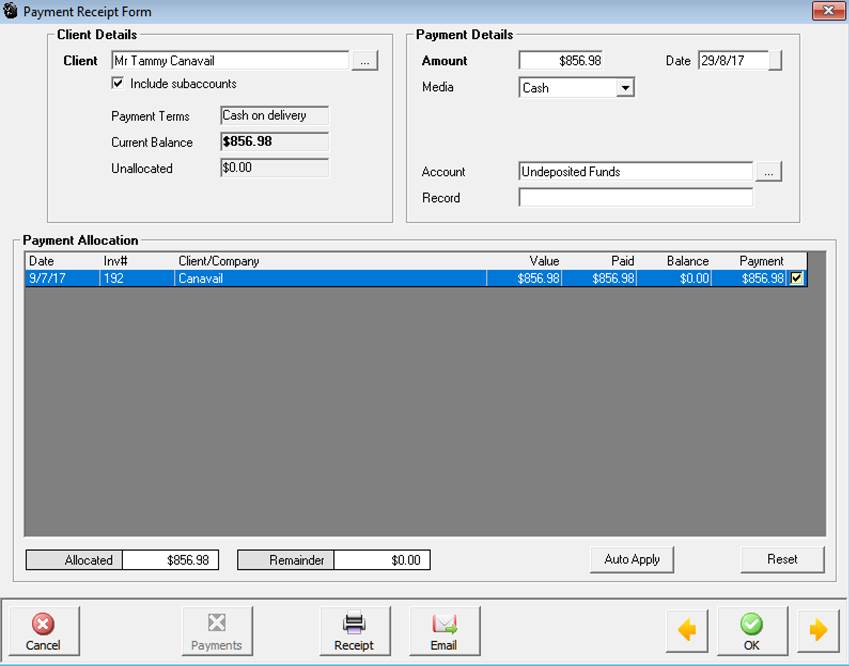The width and height of the screenshot is (849, 666).
Task: Click the Payment column header
Action: pos(748,261)
